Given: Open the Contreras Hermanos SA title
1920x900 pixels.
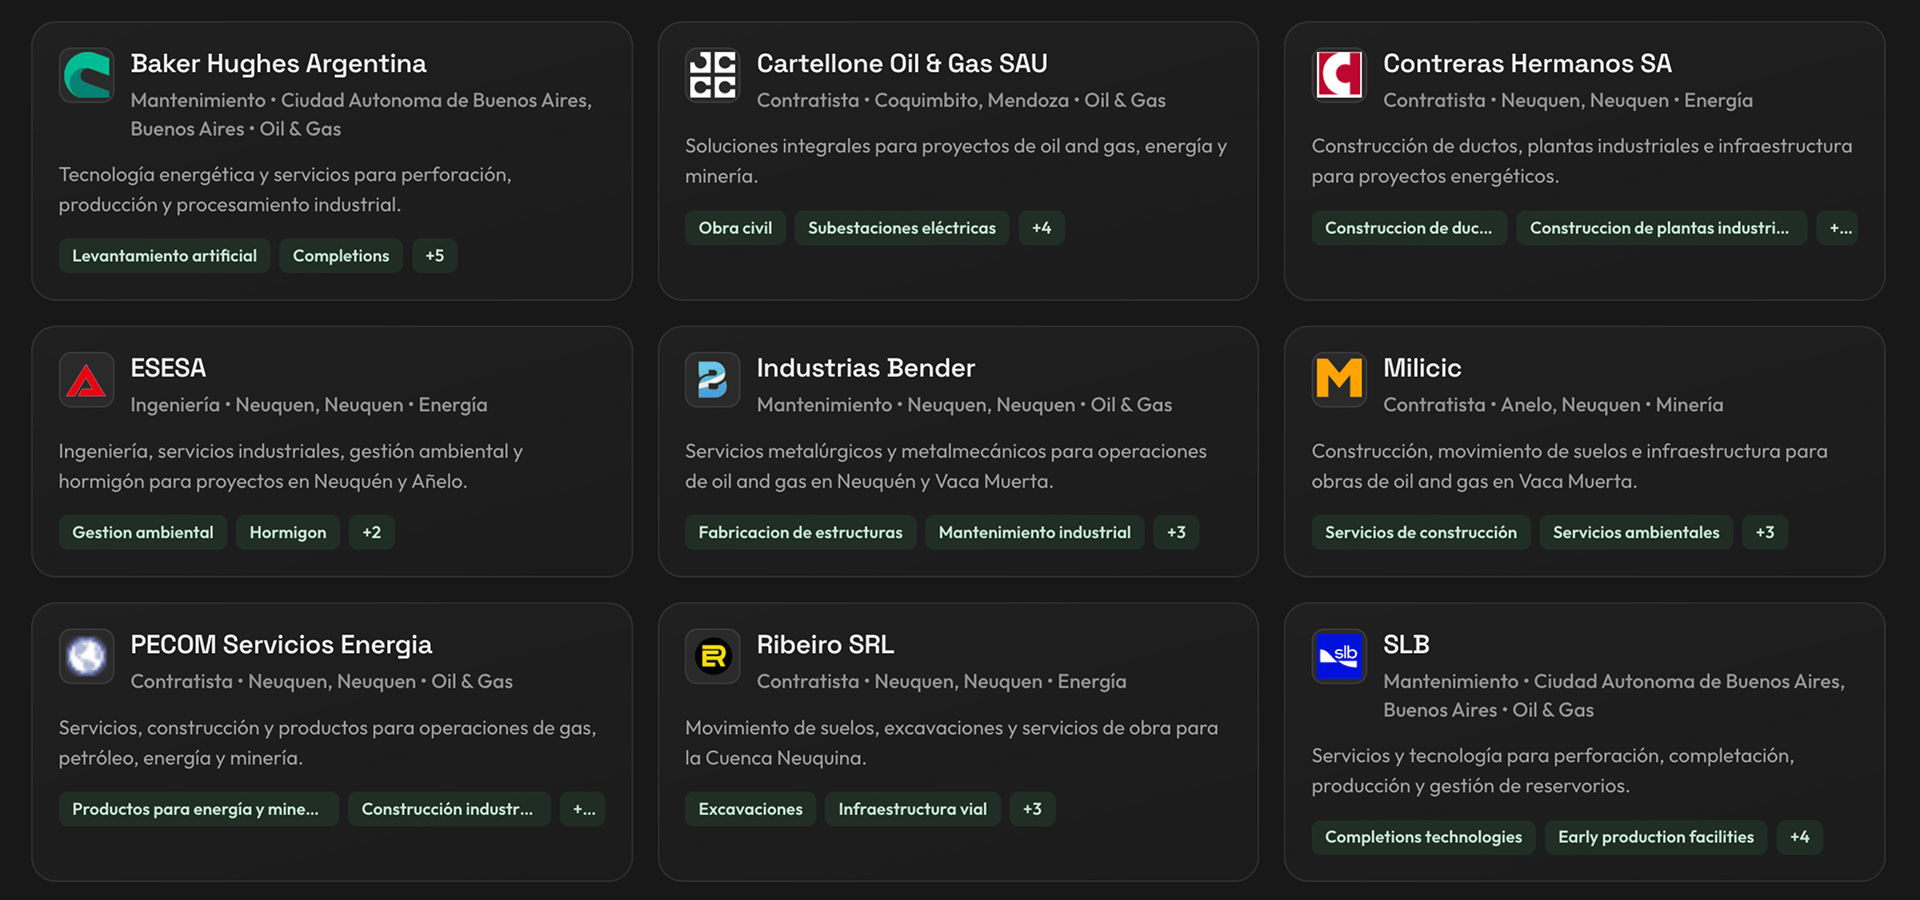Looking at the screenshot, I should point(1527,64).
